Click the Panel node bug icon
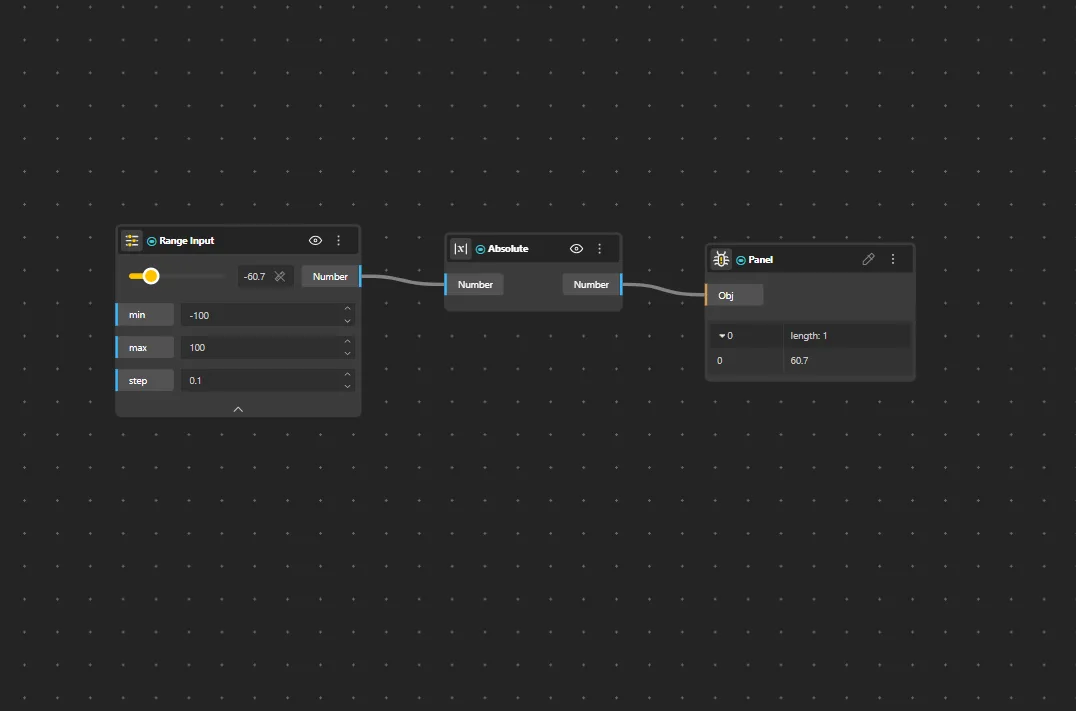 721,259
